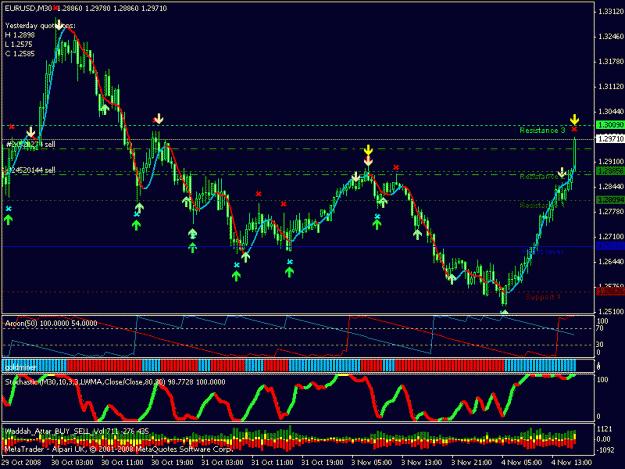Select yellow down arrow stacked above white arrow
Image resolution: width=625 pixels, height=469 pixels.
point(368,150)
